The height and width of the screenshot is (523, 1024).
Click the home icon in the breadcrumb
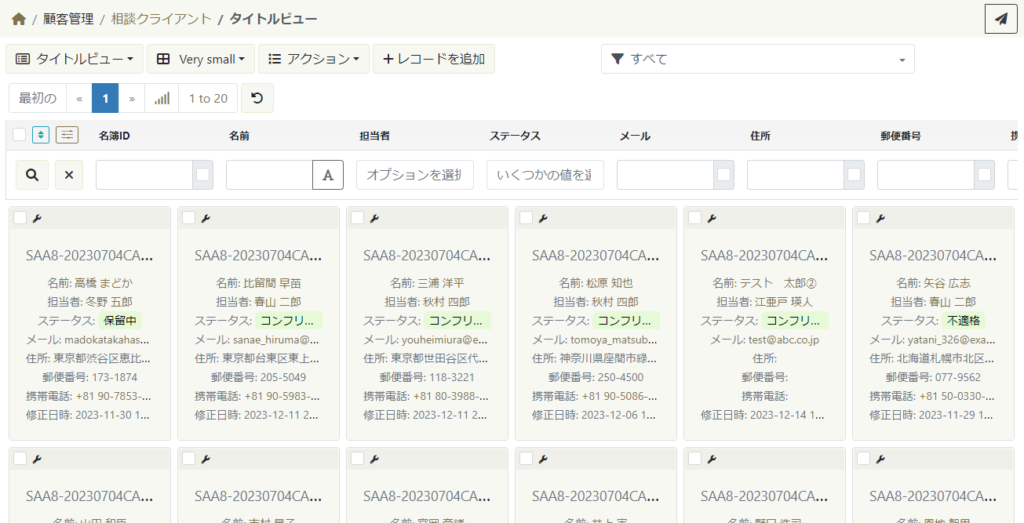pos(18,19)
